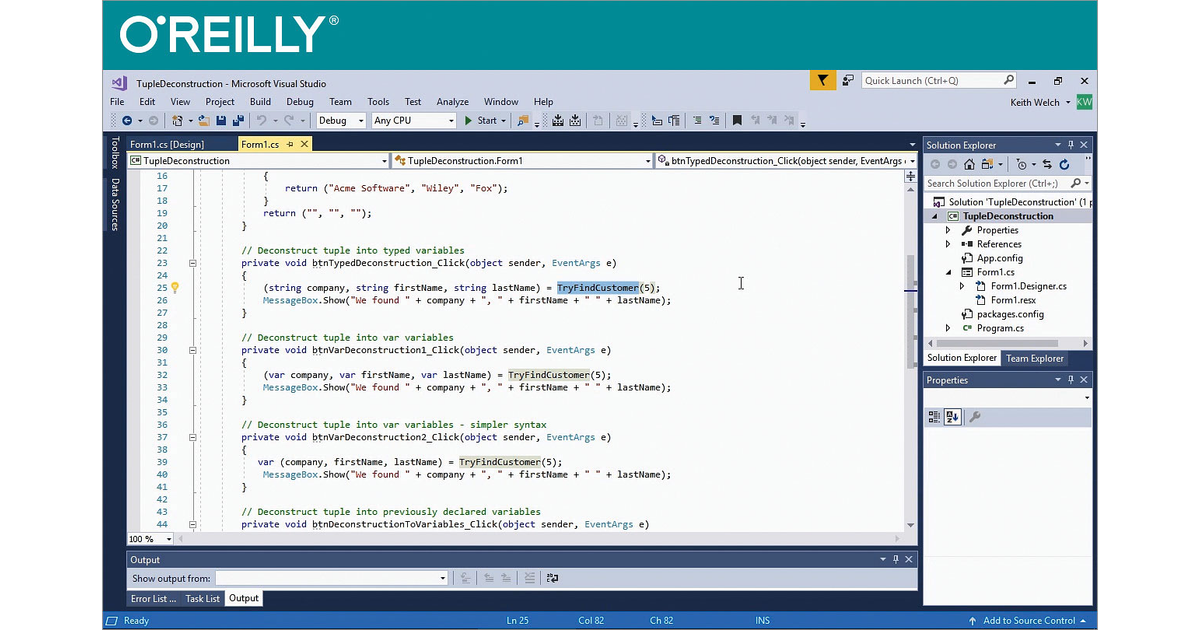Click Pending Changes Filter clock icon

click(x=1022, y=164)
